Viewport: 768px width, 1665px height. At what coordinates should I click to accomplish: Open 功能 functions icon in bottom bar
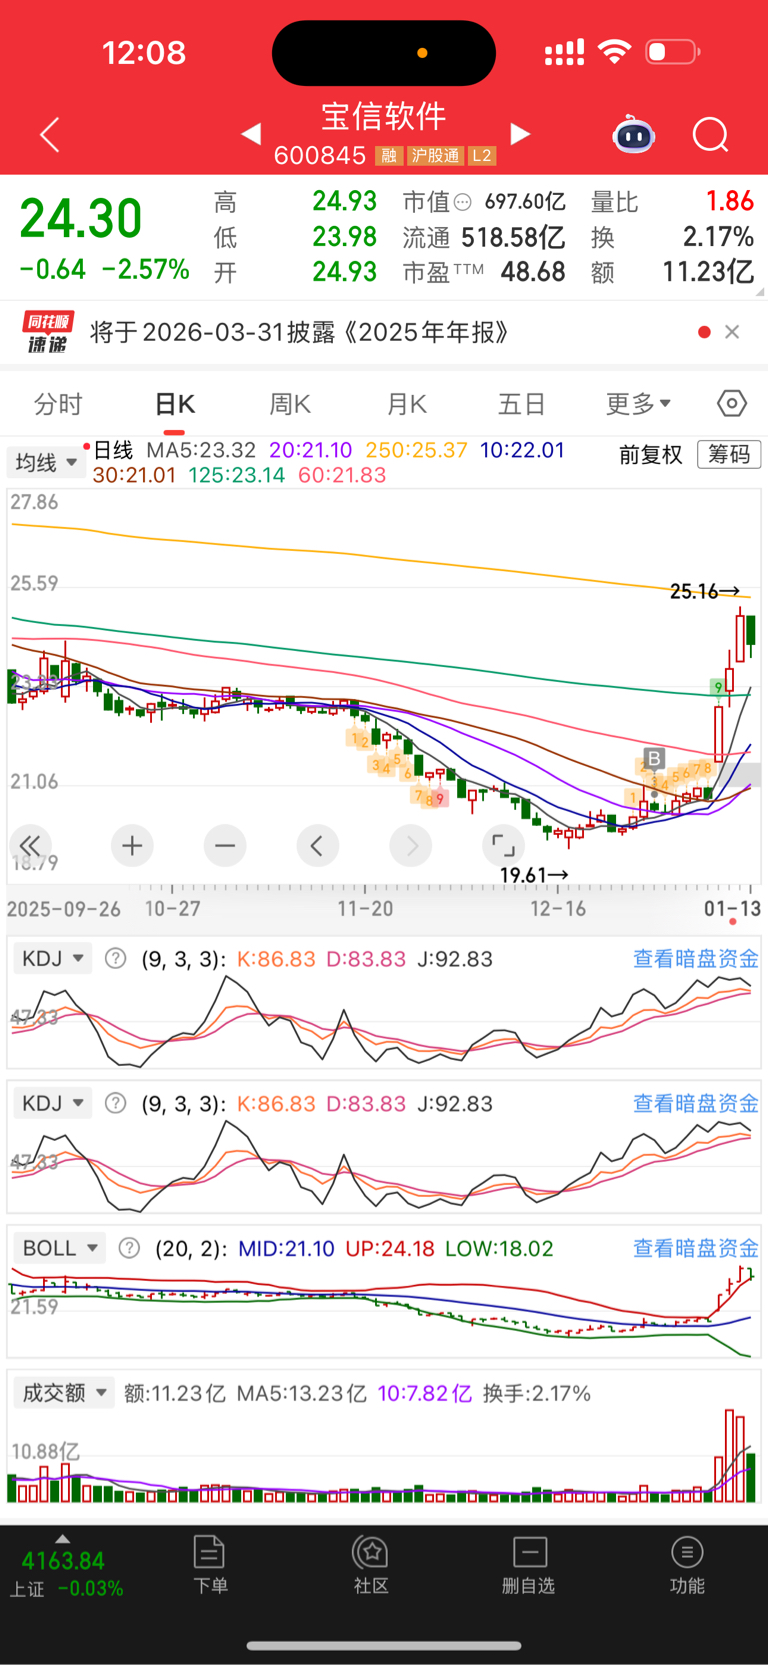pyautogui.click(x=687, y=1565)
